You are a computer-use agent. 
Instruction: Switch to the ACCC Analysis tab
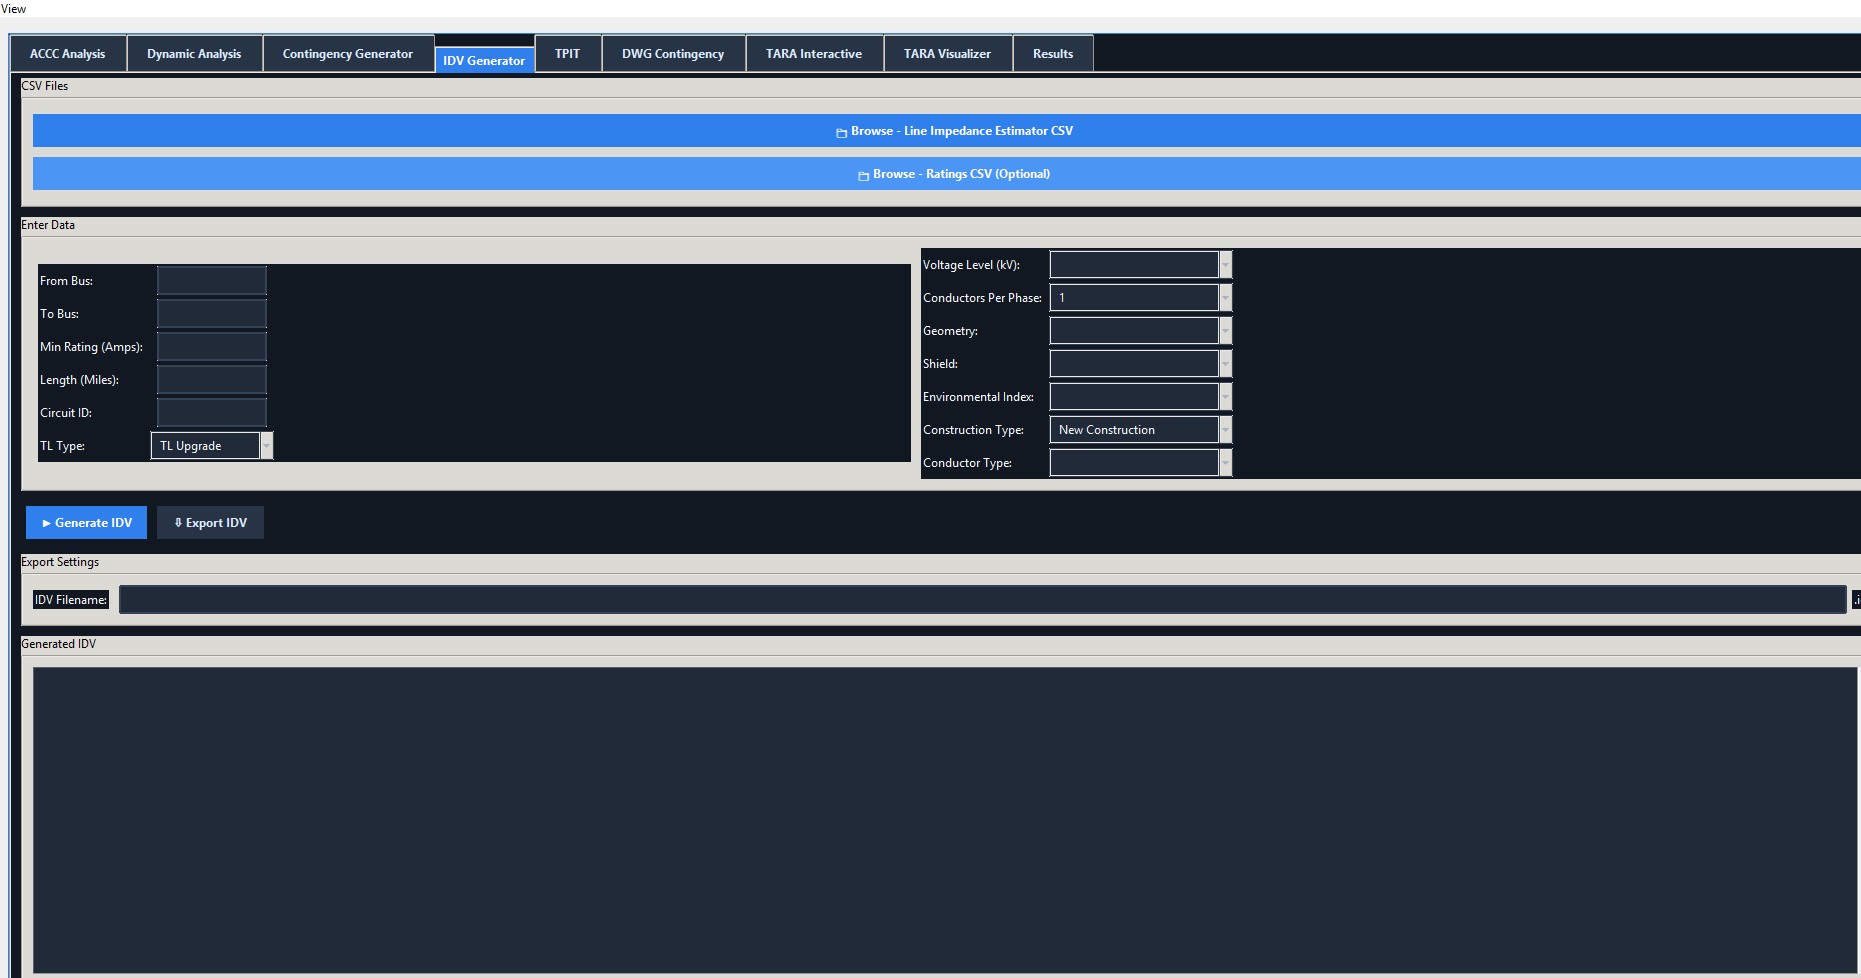pyautogui.click(x=68, y=54)
